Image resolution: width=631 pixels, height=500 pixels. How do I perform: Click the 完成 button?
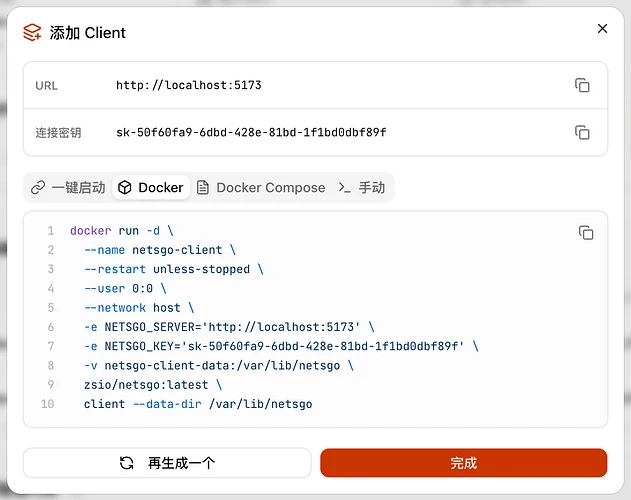click(x=464, y=463)
